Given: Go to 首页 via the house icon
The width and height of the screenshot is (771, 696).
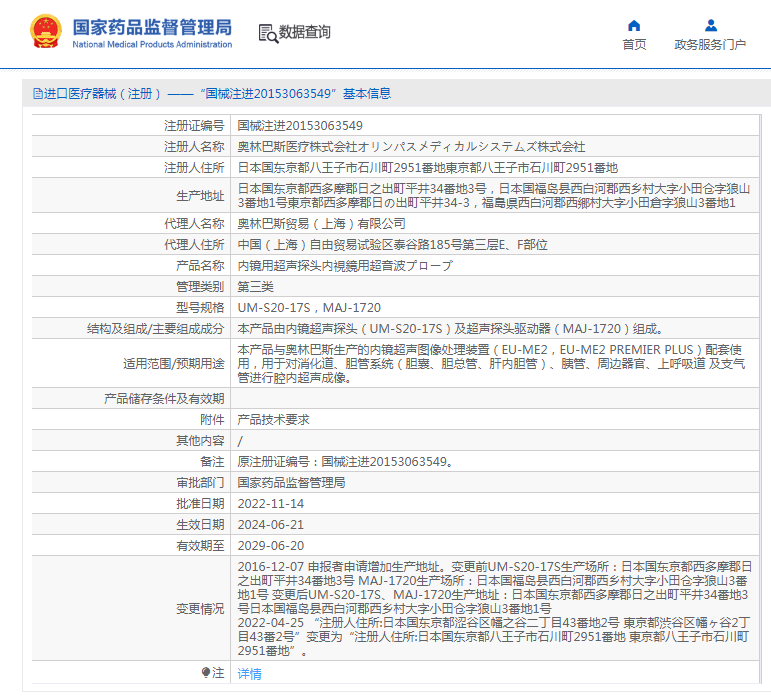Looking at the screenshot, I should point(634,26).
